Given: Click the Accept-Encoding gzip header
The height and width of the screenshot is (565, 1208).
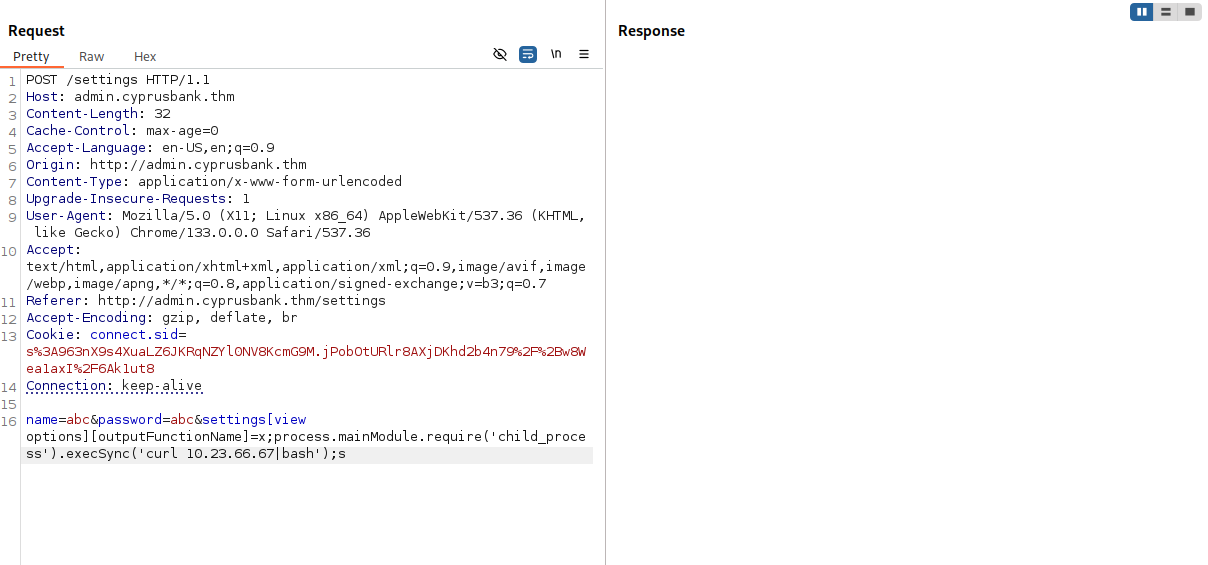Looking at the screenshot, I should point(162,318).
